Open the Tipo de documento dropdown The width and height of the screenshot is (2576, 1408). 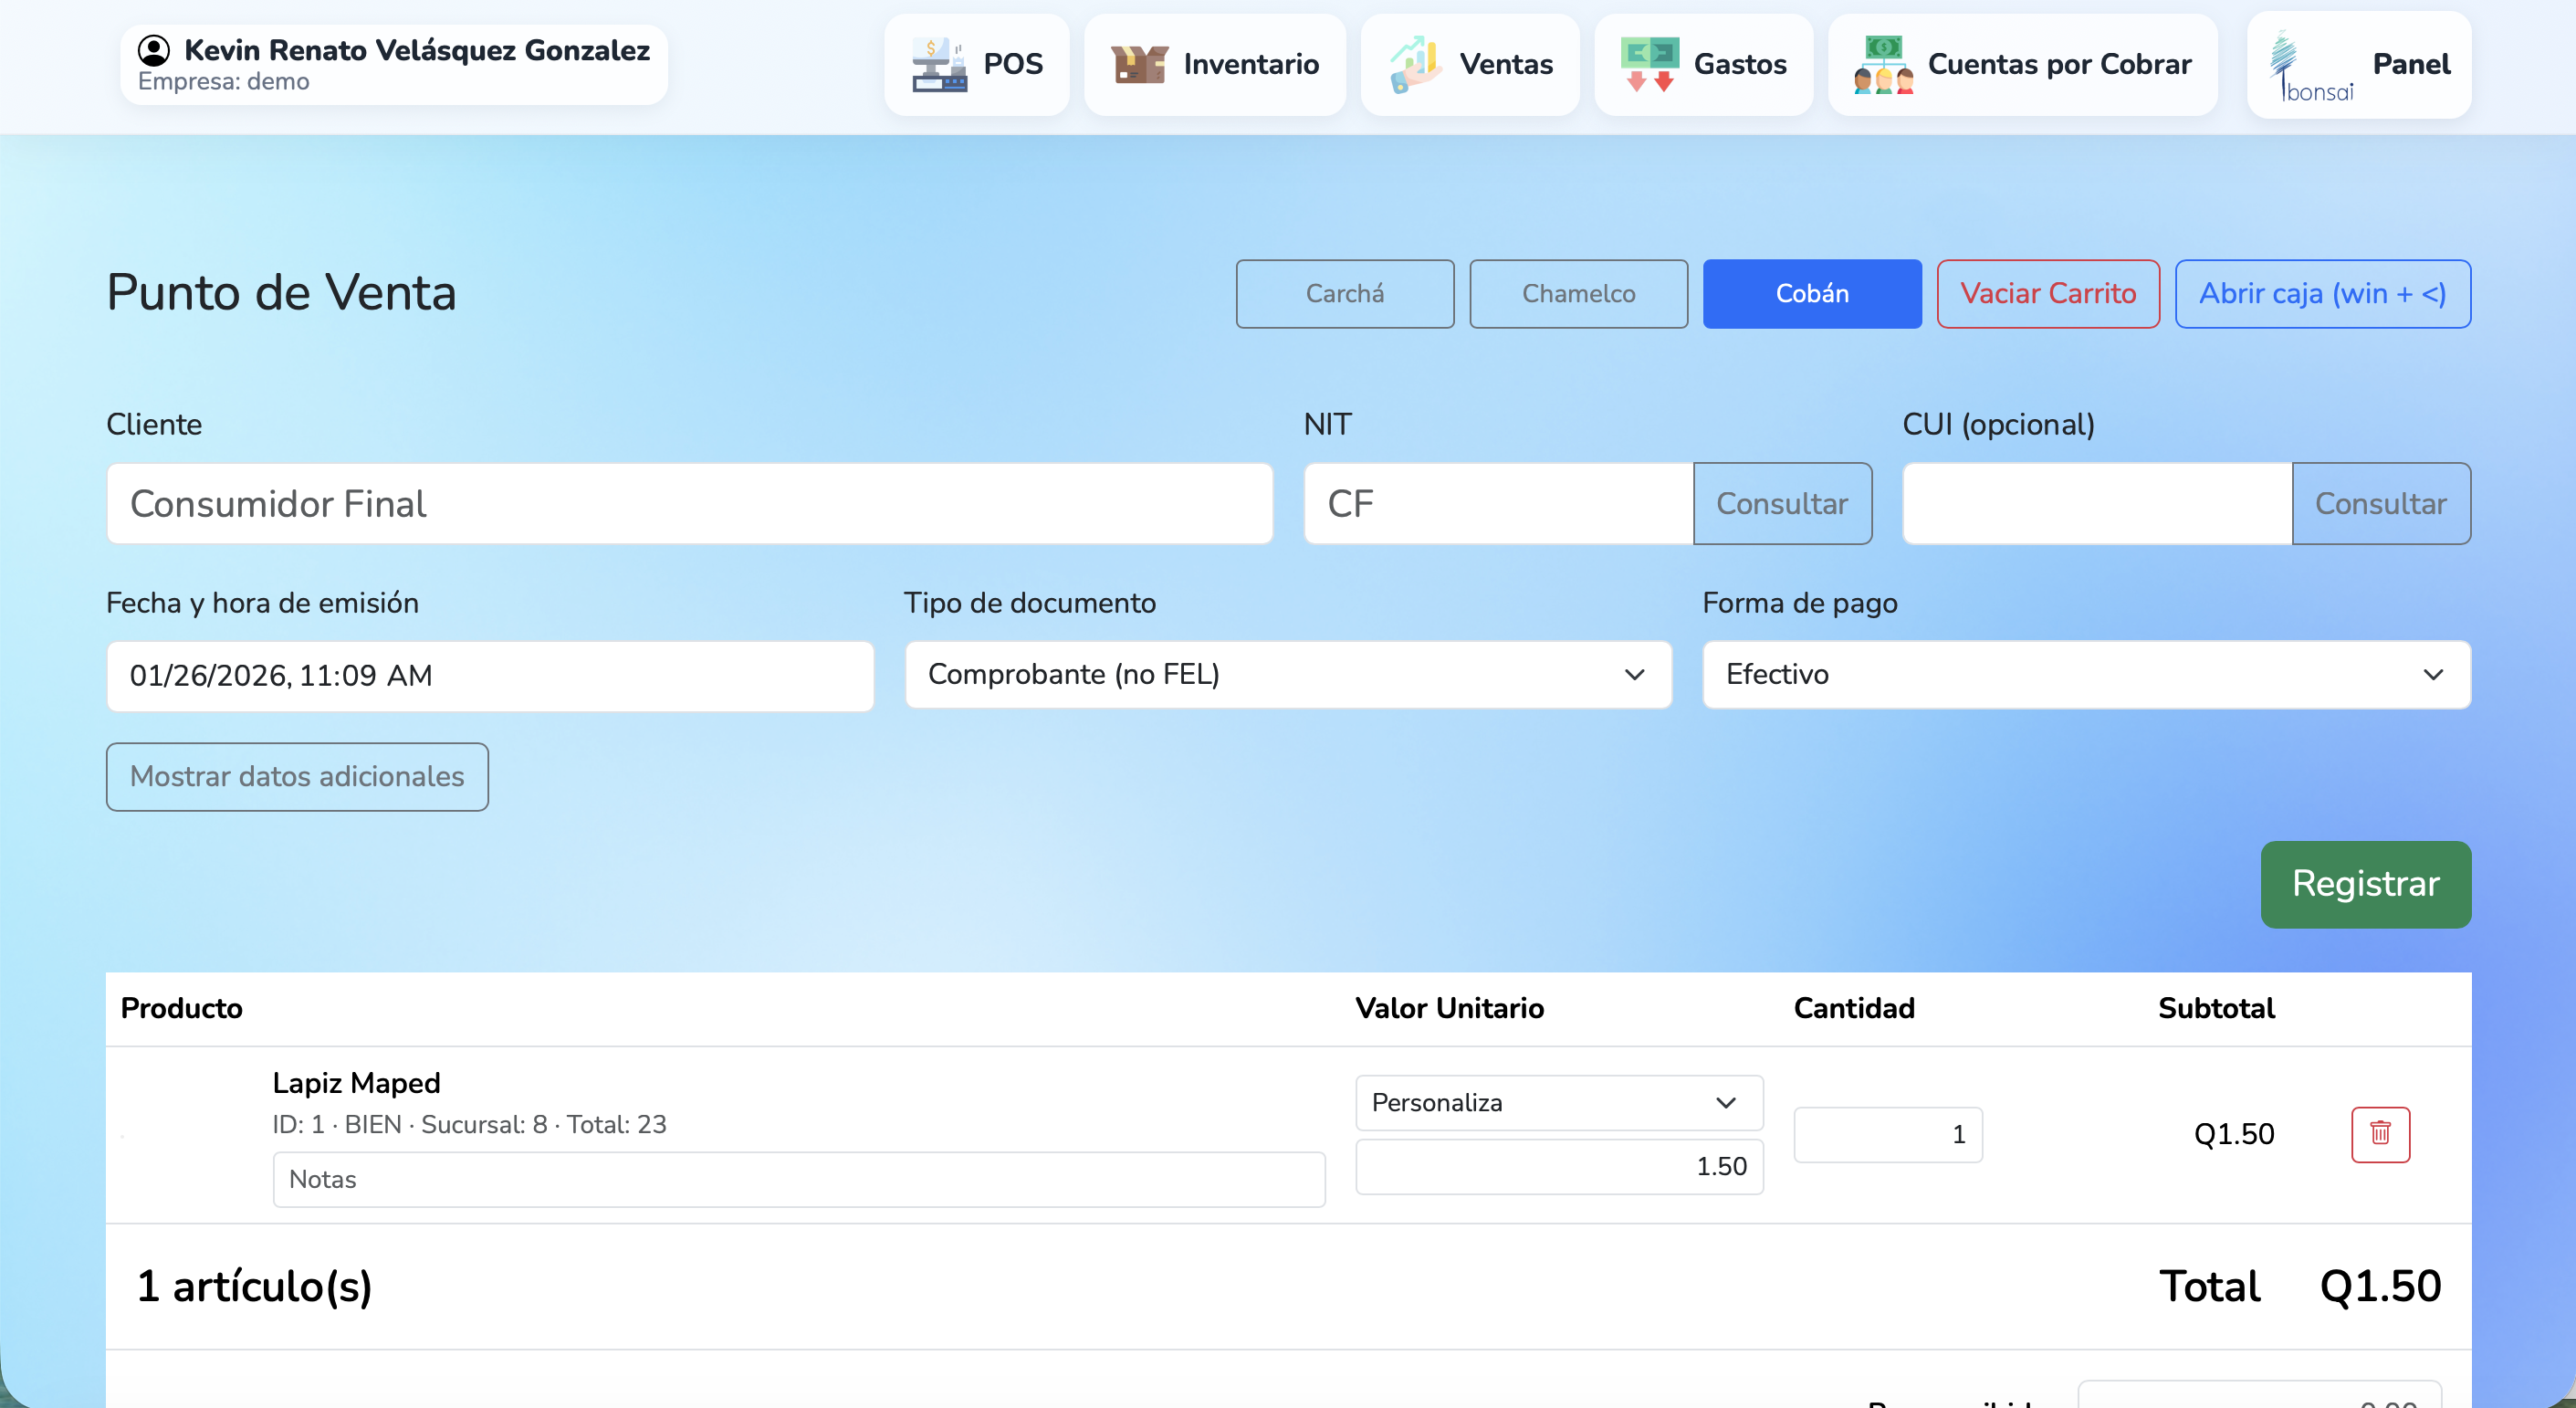tap(1287, 674)
